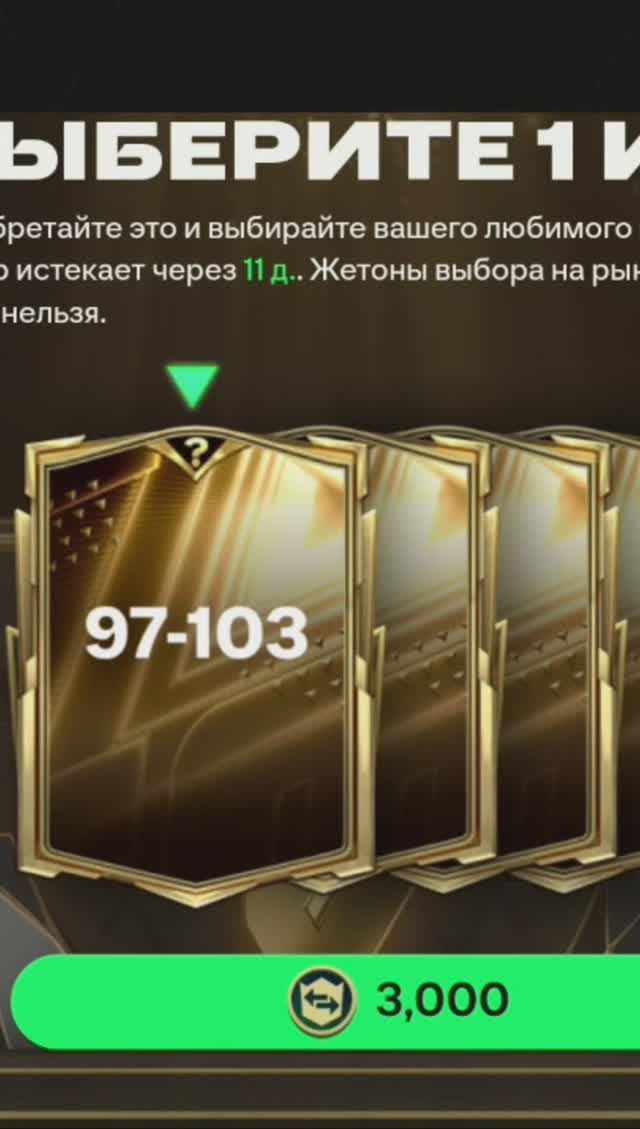Viewport: 640px width, 1129px height.
Task: Click the 3,000 price text
Action: point(442,999)
